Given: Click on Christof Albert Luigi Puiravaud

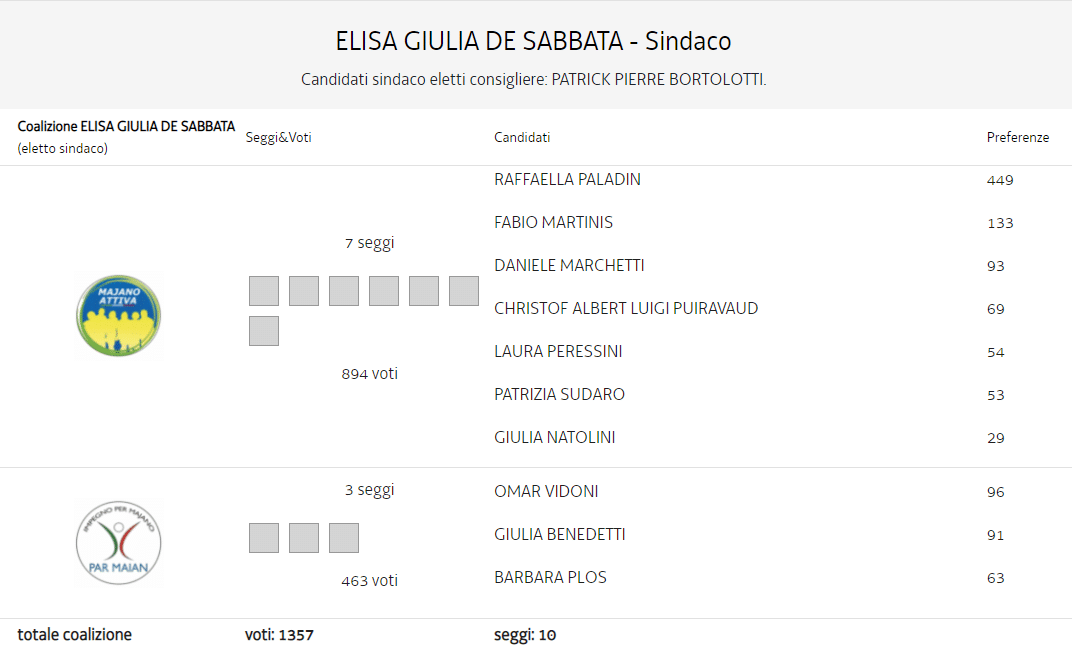Looking at the screenshot, I should [626, 309].
